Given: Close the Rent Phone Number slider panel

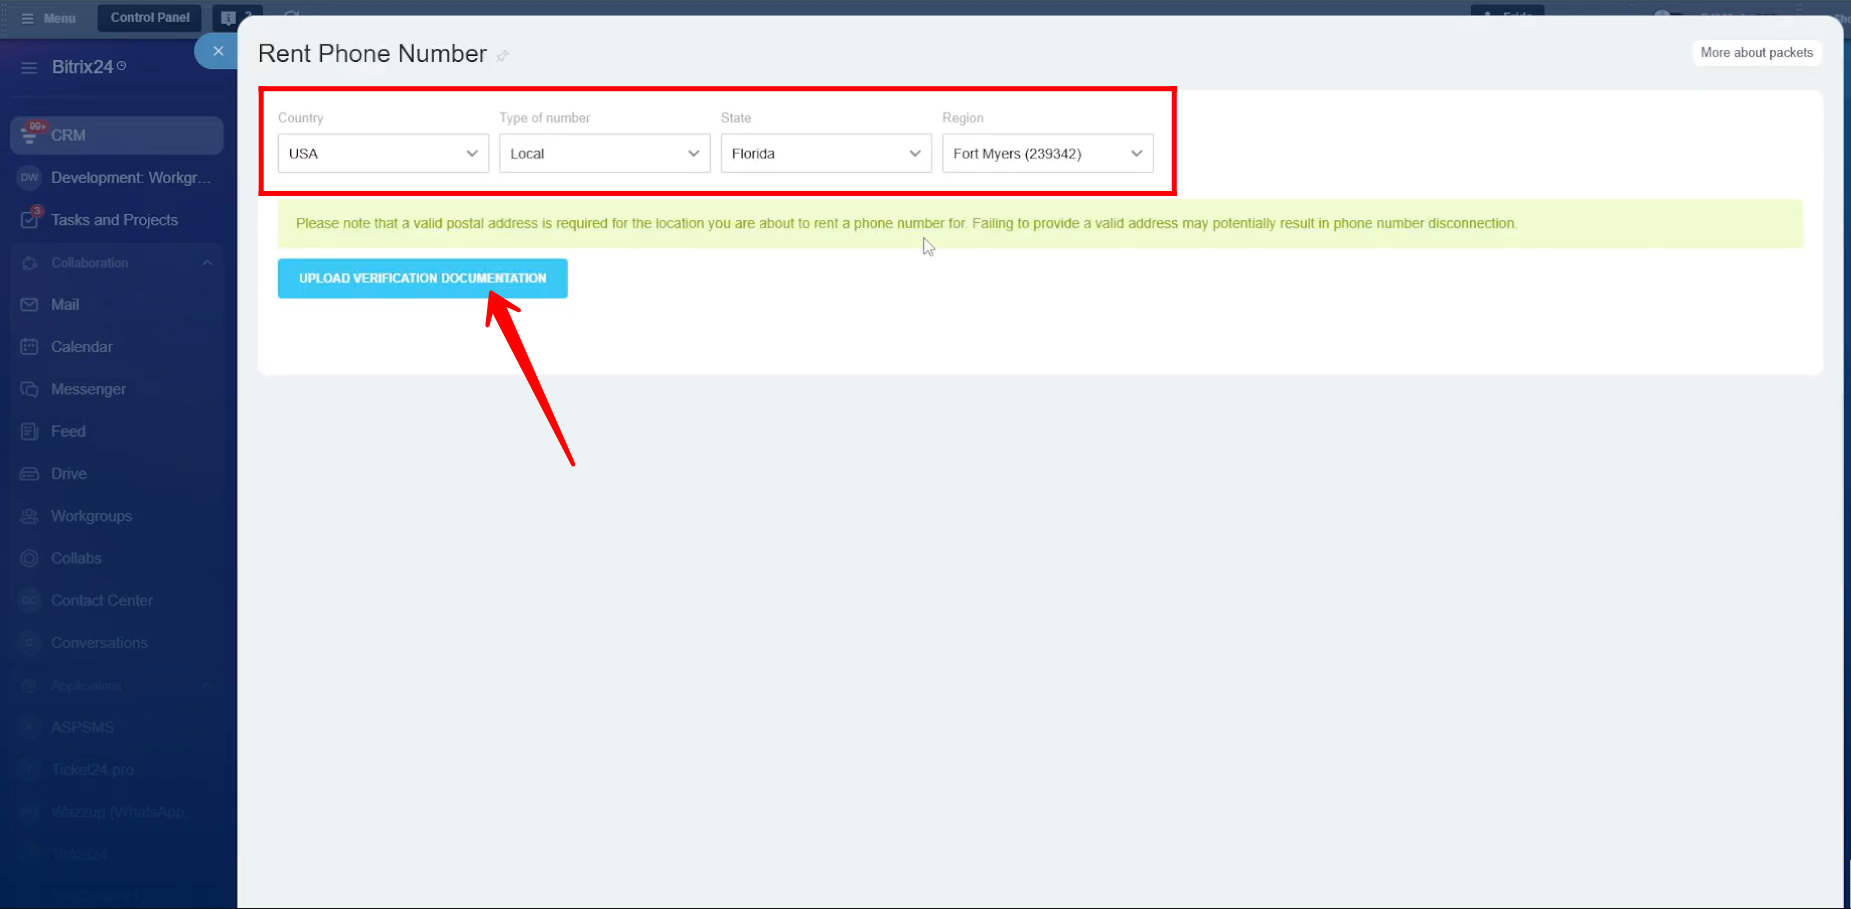Looking at the screenshot, I should (218, 51).
